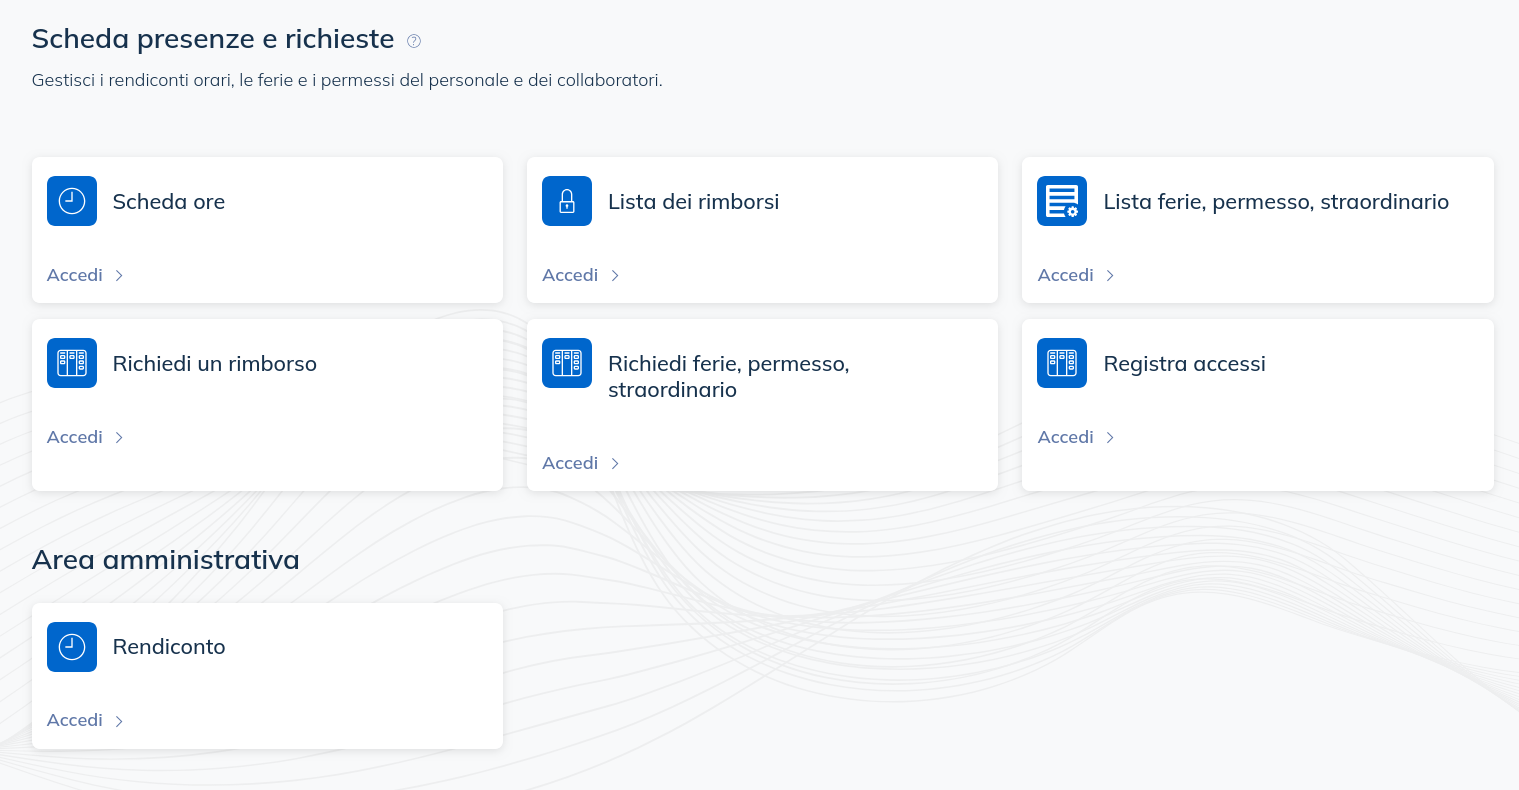Viewport: 1519px width, 790px height.
Task: Click the archive icon on Richiedi un rimborso
Action: click(x=71, y=362)
